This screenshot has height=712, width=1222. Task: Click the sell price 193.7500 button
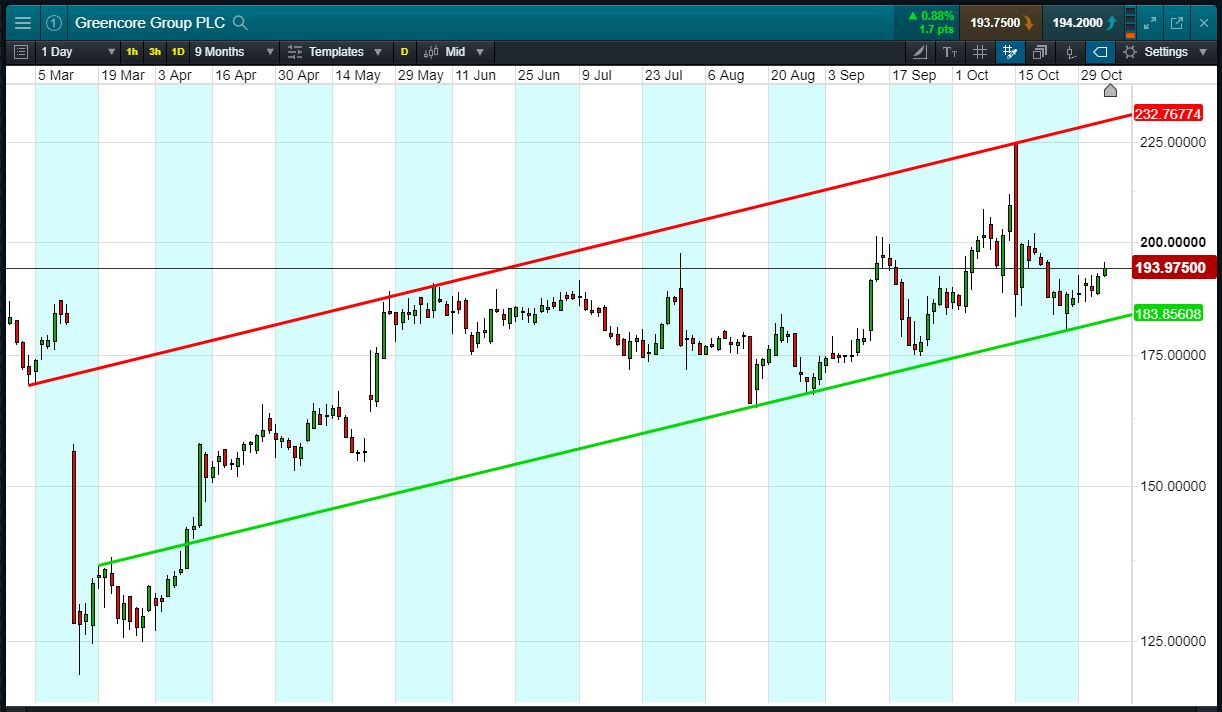[1000, 22]
